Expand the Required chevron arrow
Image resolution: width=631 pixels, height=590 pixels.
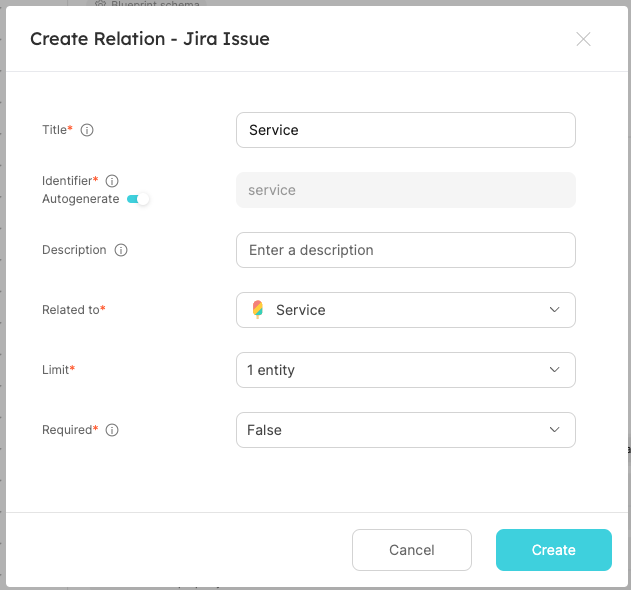(555, 429)
